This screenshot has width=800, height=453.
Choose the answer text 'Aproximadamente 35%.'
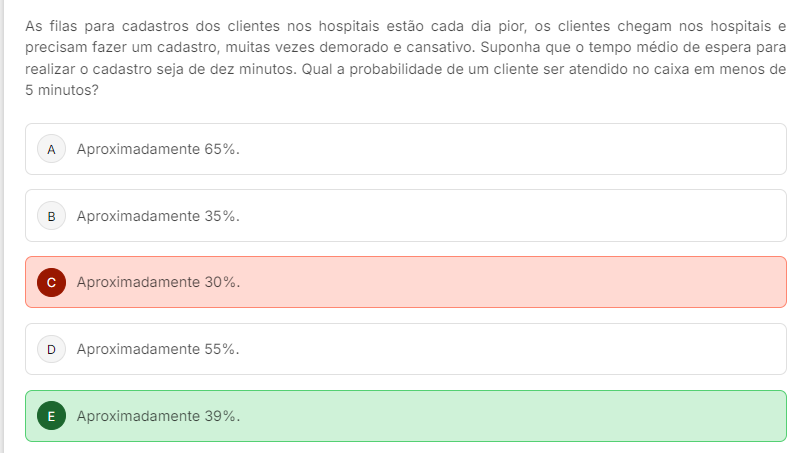pos(158,216)
